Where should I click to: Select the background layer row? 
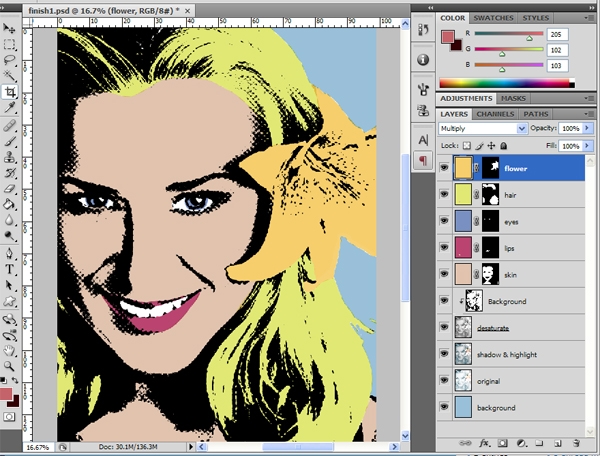click(510, 407)
